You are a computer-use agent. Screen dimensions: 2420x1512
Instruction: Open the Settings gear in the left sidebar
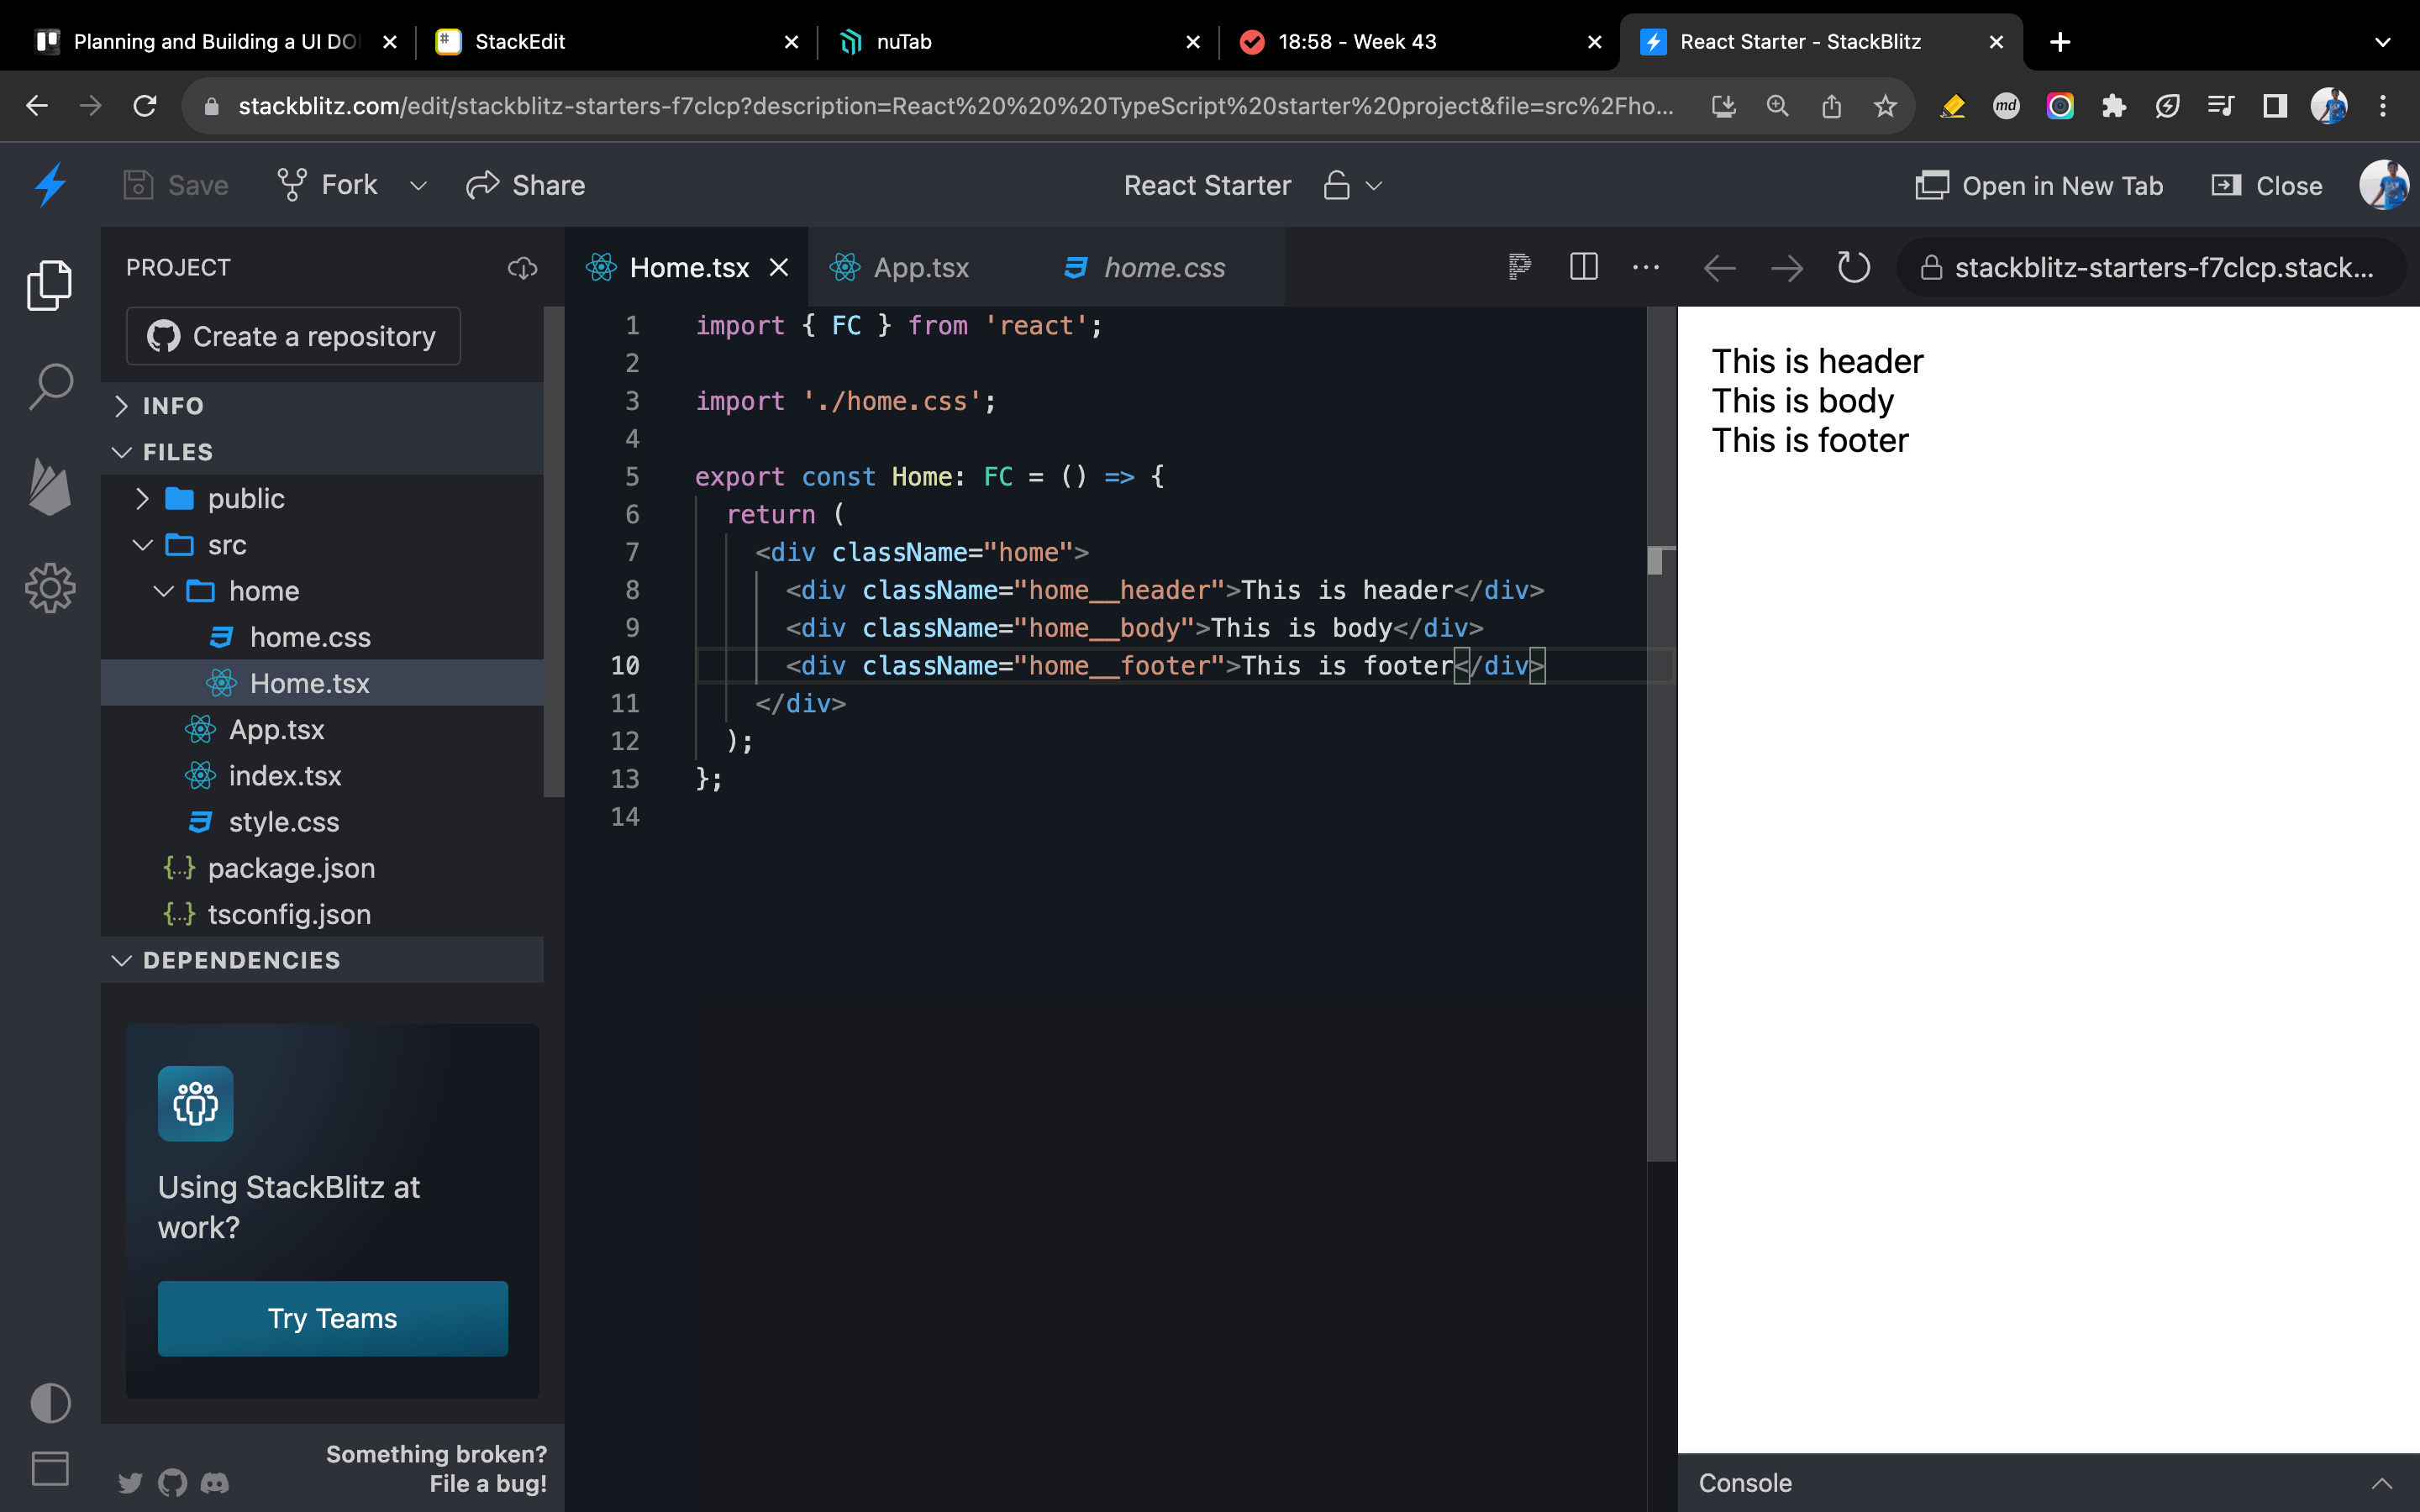50,588
